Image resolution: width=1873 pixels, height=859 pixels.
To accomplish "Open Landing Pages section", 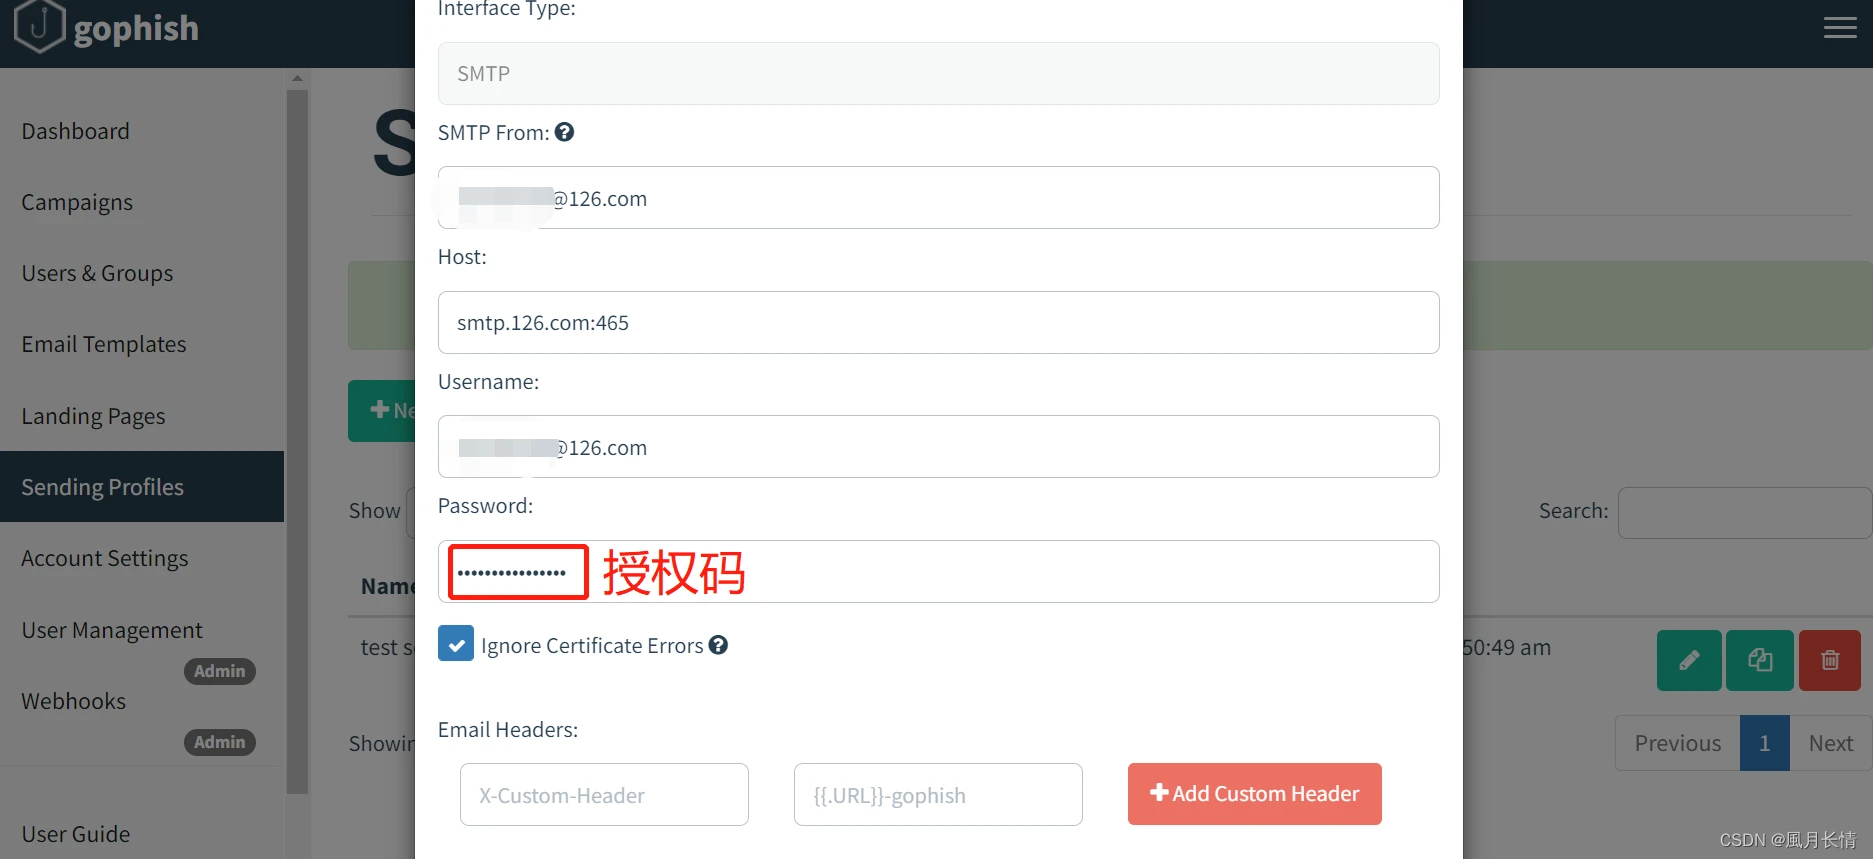I will click(93, 416).
